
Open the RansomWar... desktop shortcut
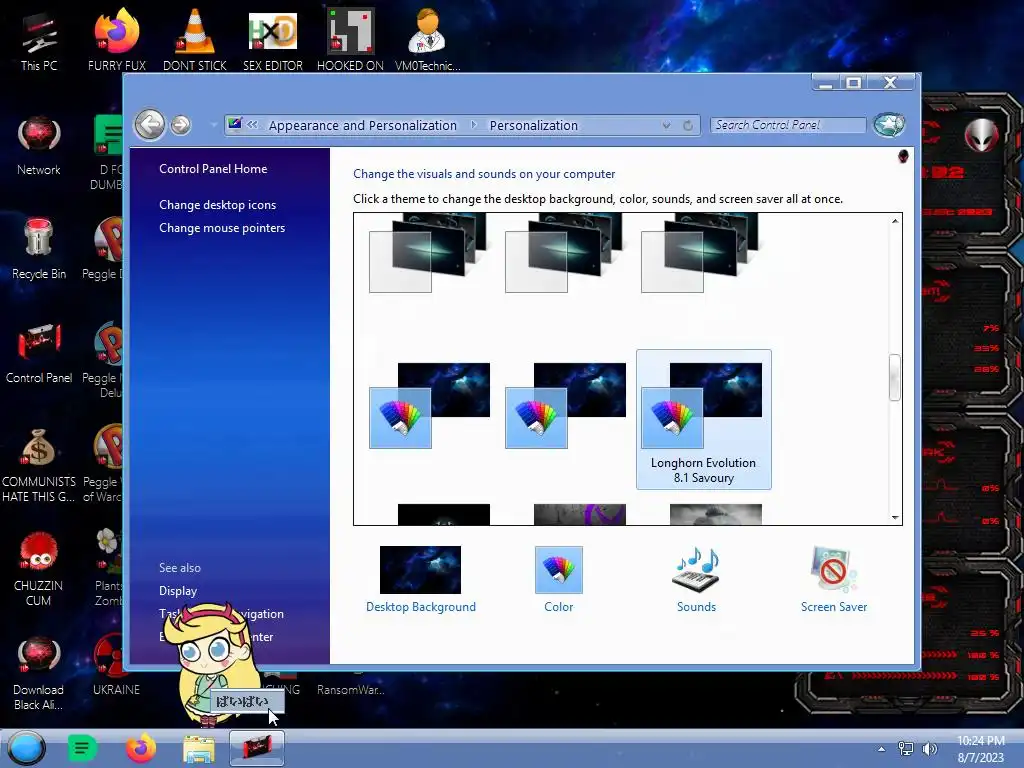tap(351, 690)
